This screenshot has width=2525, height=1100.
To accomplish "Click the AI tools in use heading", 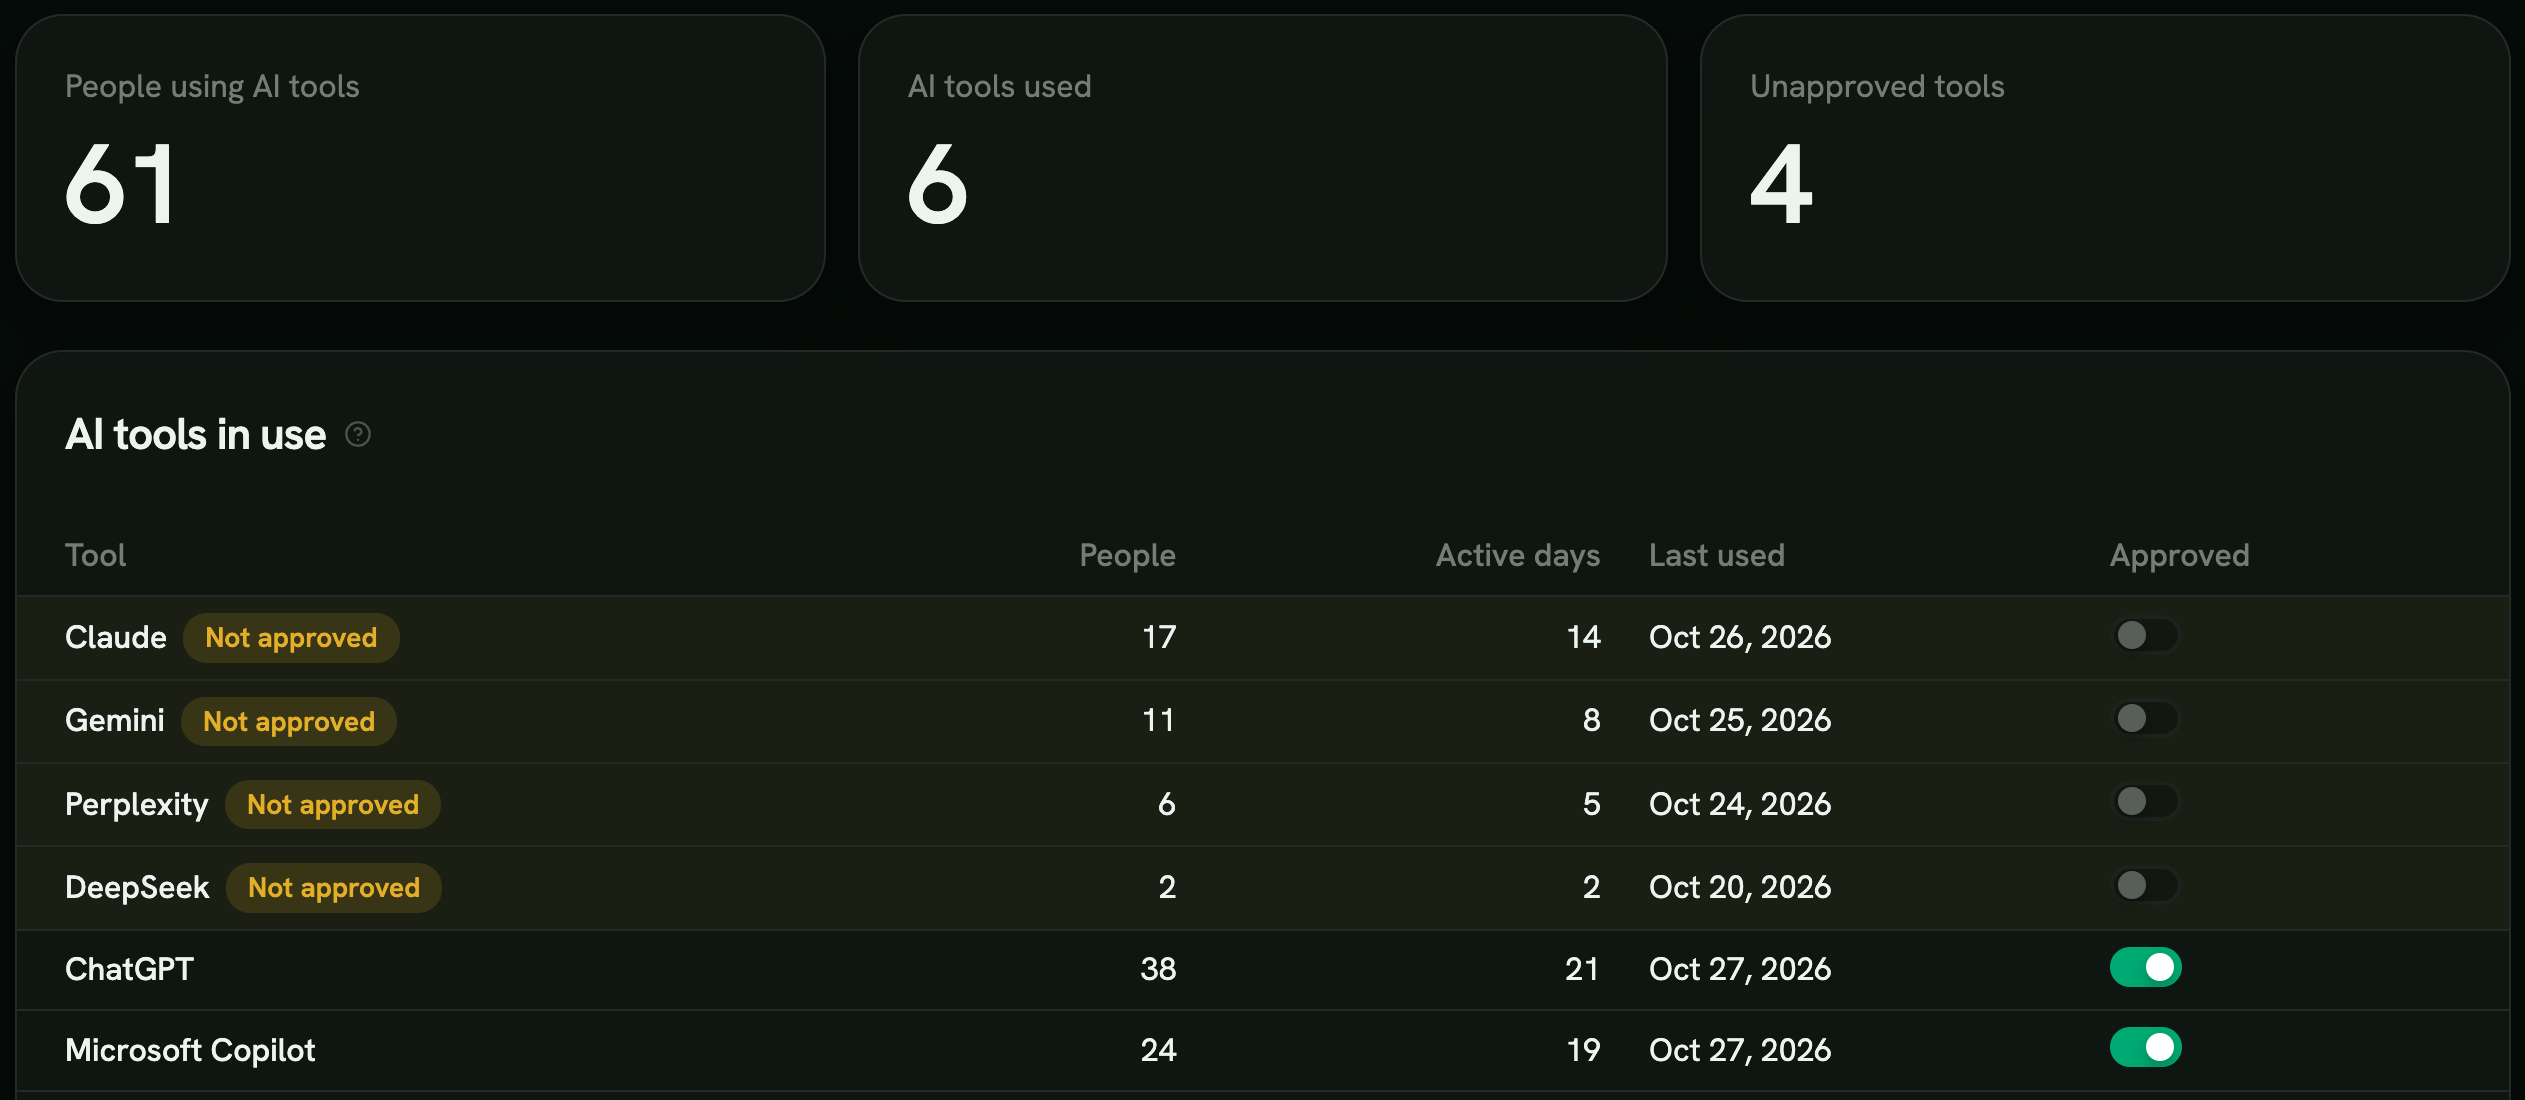I will coord(196,435).
